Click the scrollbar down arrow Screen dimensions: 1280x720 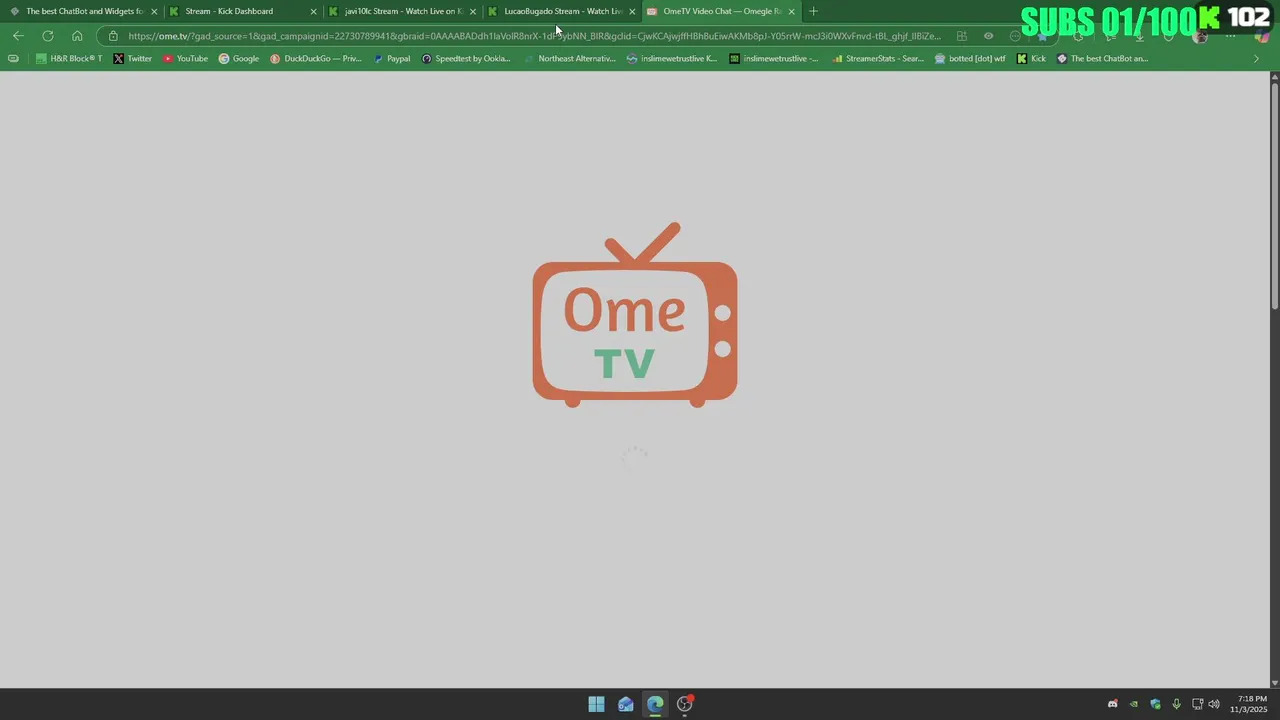tap(1274, 683)
